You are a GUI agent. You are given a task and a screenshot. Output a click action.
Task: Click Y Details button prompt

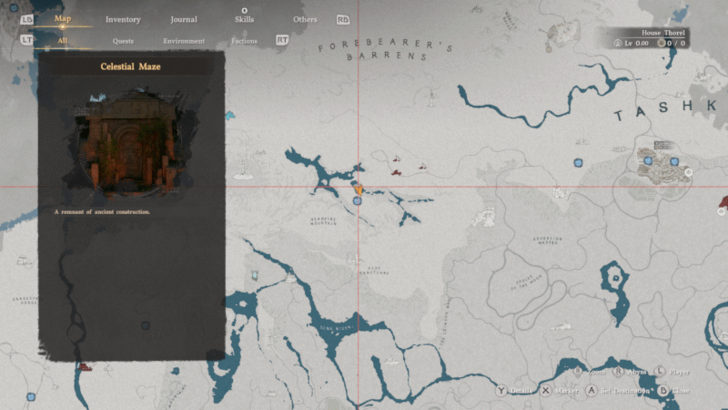(x=514, y=390)
